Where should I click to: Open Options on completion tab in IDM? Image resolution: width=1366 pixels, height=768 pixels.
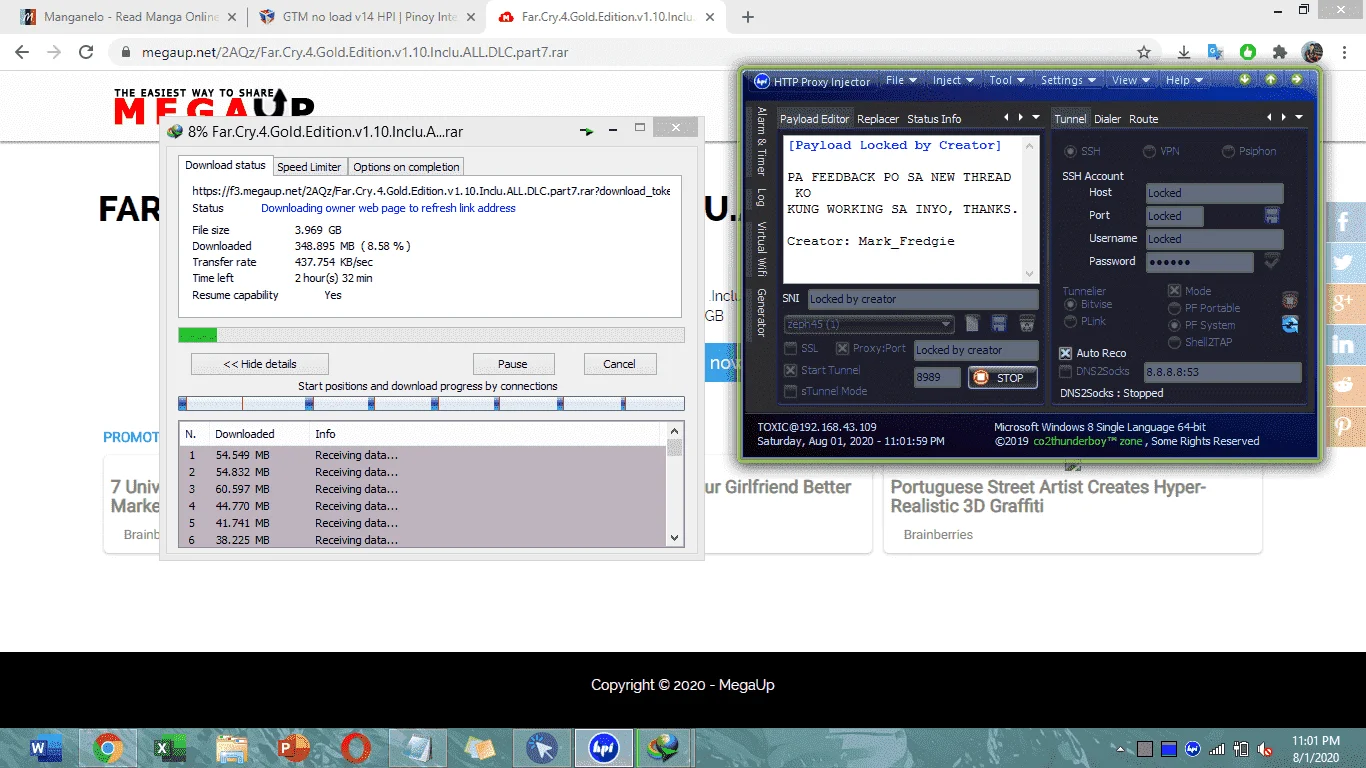406,167
